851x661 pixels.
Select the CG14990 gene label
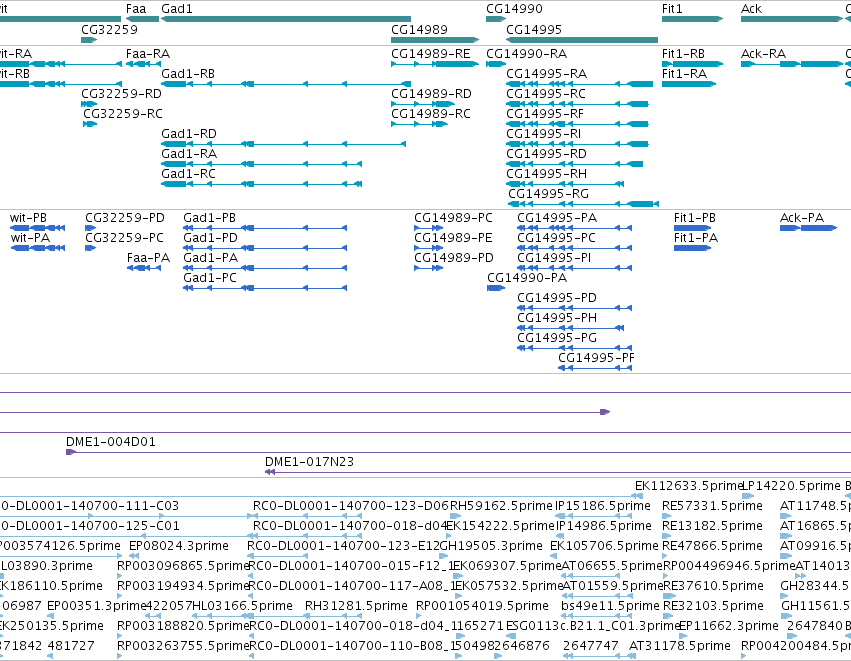pyautogui.click(x=514, y=9)
